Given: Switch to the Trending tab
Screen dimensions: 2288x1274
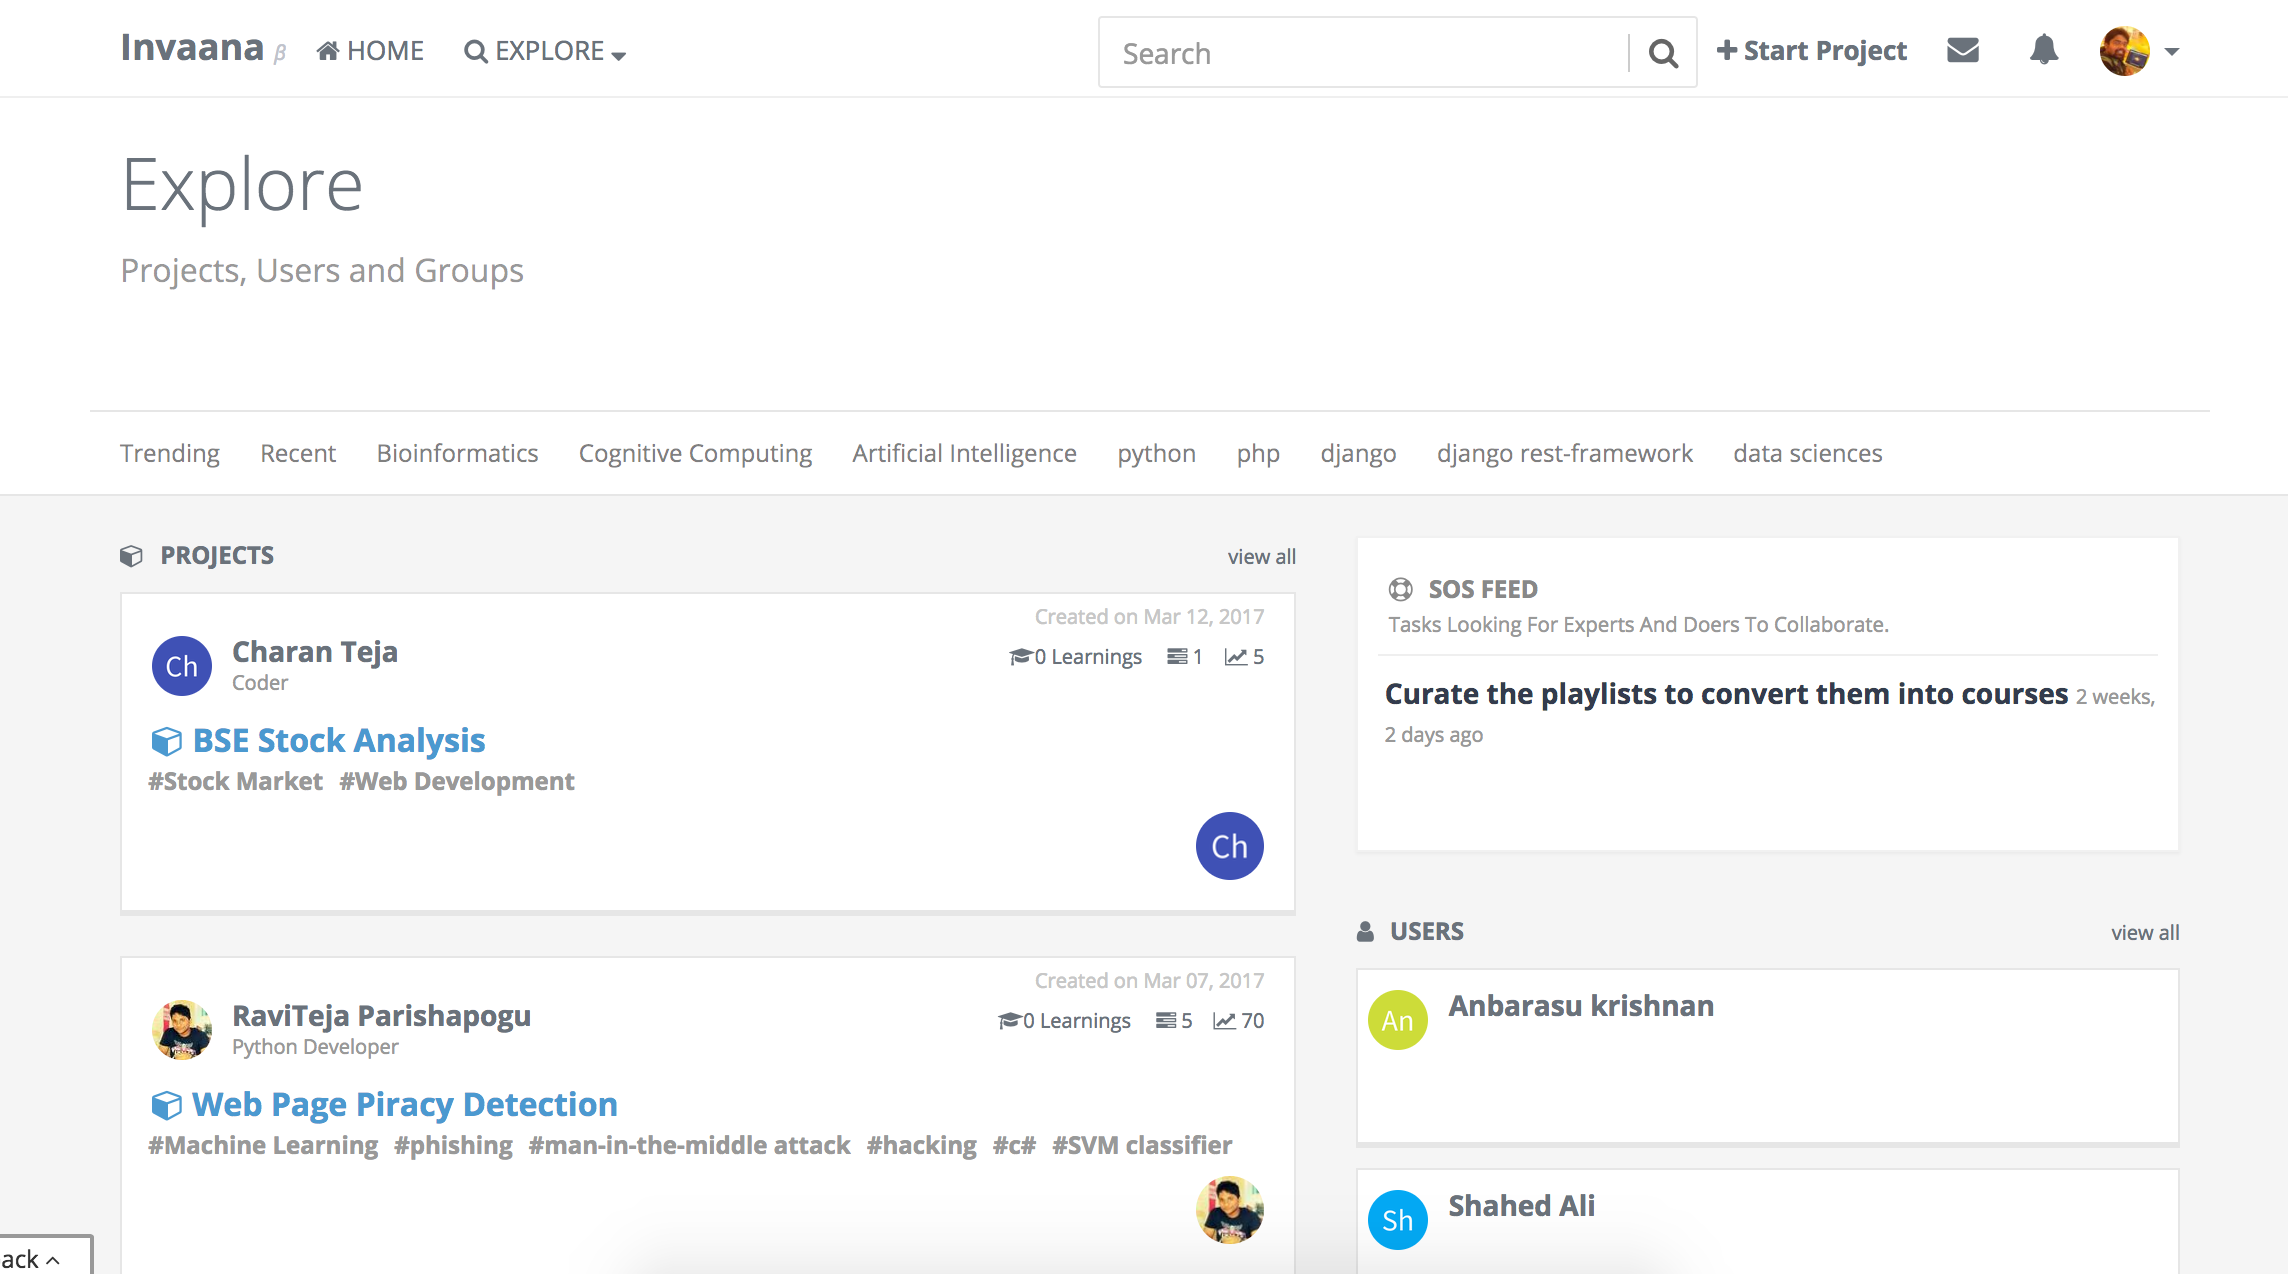Looking at the screenshot, I should (x=170, y=453).
